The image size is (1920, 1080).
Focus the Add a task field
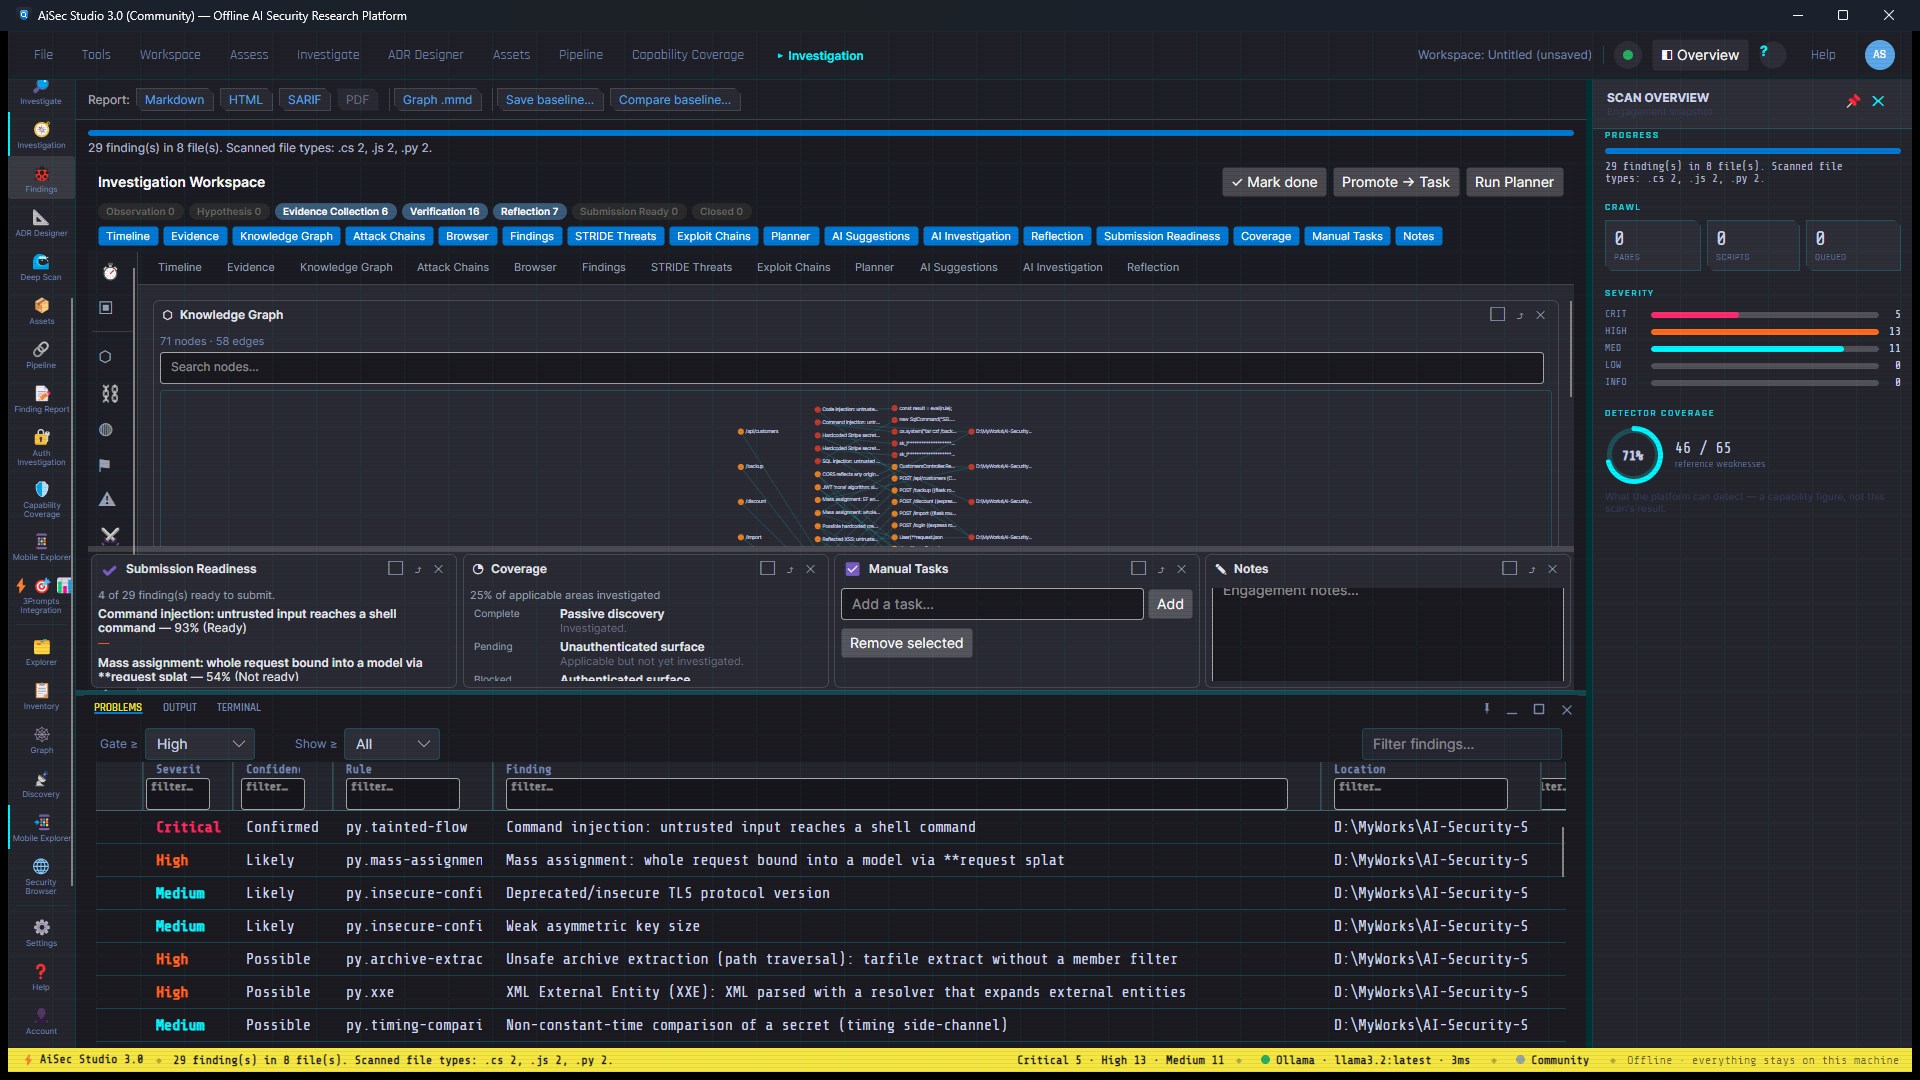[992, 604]
